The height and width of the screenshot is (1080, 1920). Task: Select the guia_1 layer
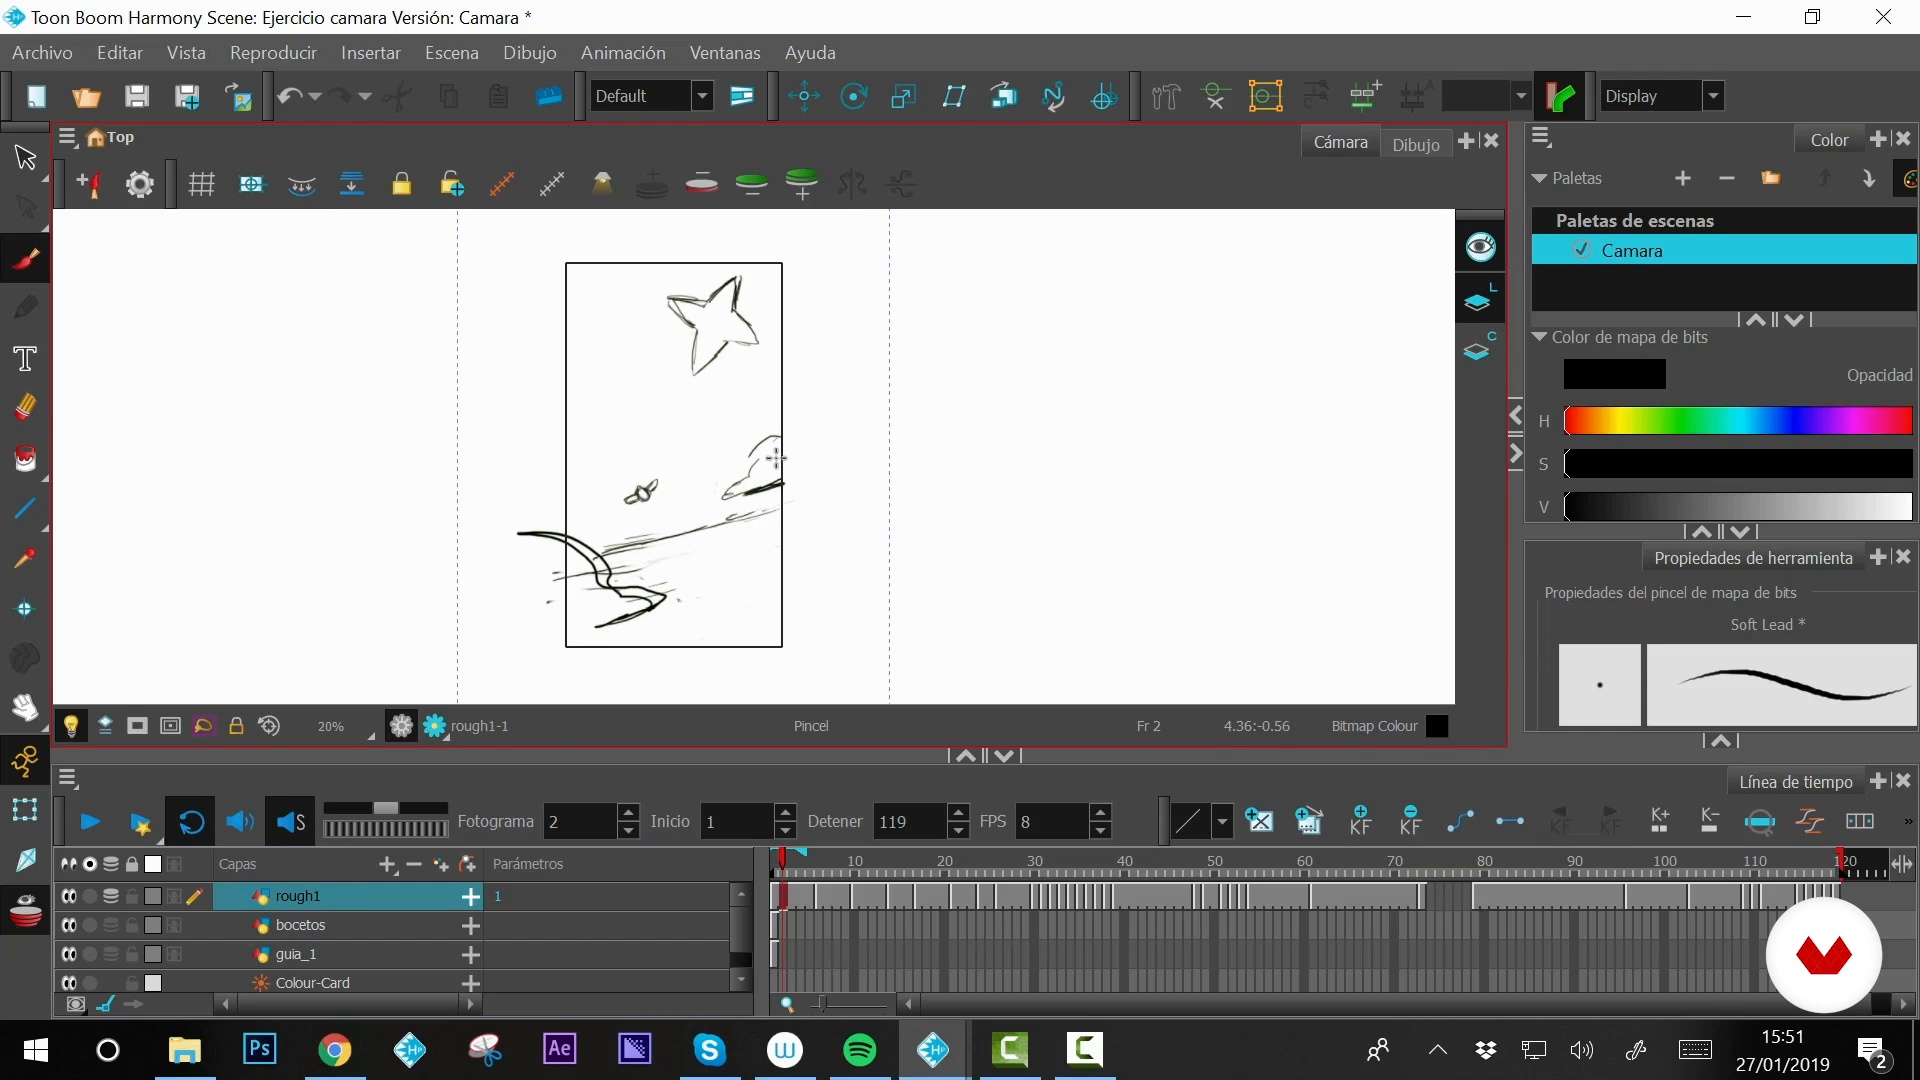pos(296,954)
